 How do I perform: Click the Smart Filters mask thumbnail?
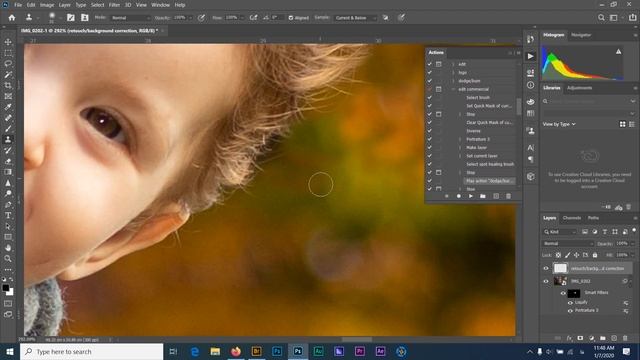[x=573, y=293]
